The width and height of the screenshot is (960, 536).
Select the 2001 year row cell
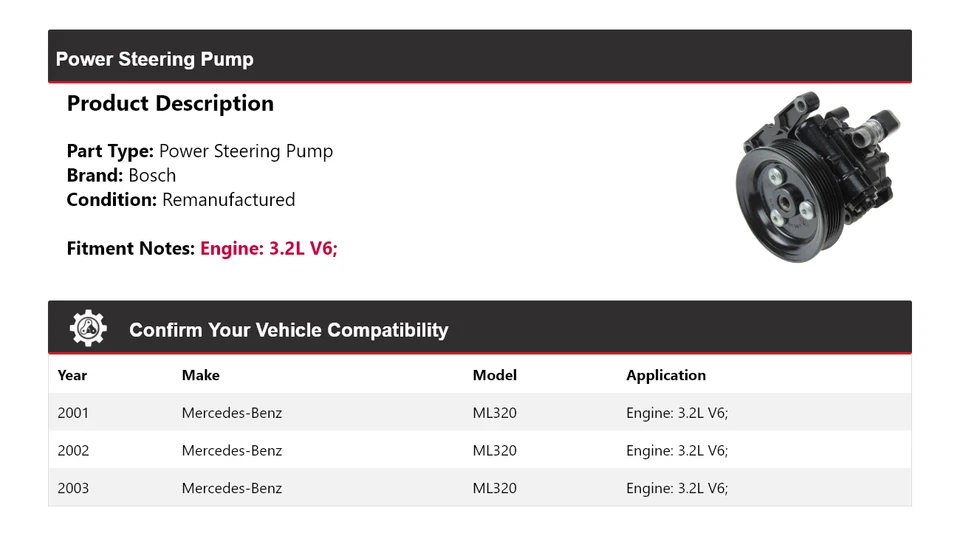(73, 412)
